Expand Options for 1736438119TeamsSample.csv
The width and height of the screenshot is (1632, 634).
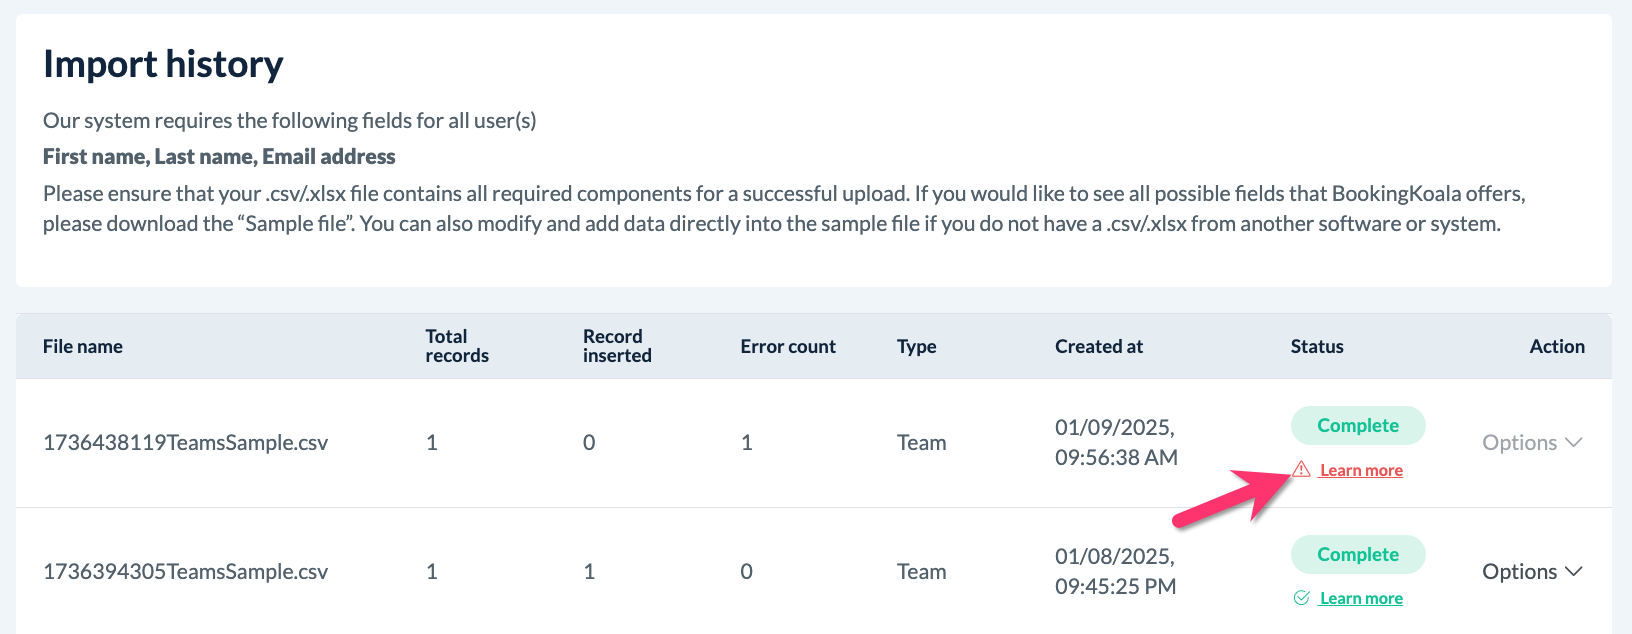pos(1531,442)
